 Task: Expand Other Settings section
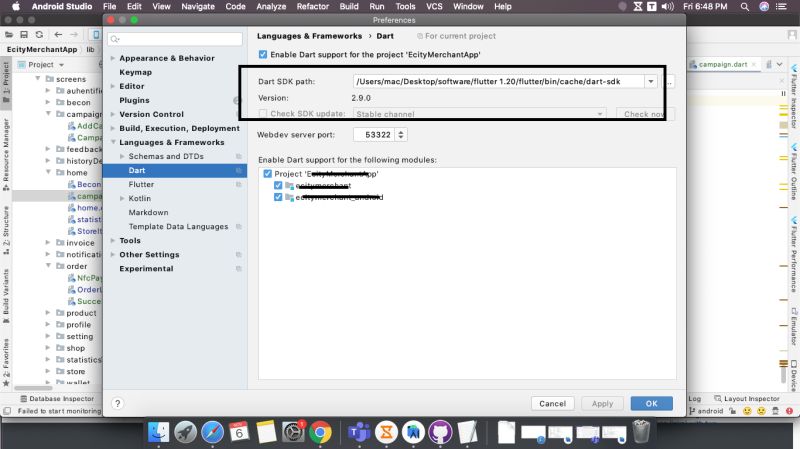113,255
